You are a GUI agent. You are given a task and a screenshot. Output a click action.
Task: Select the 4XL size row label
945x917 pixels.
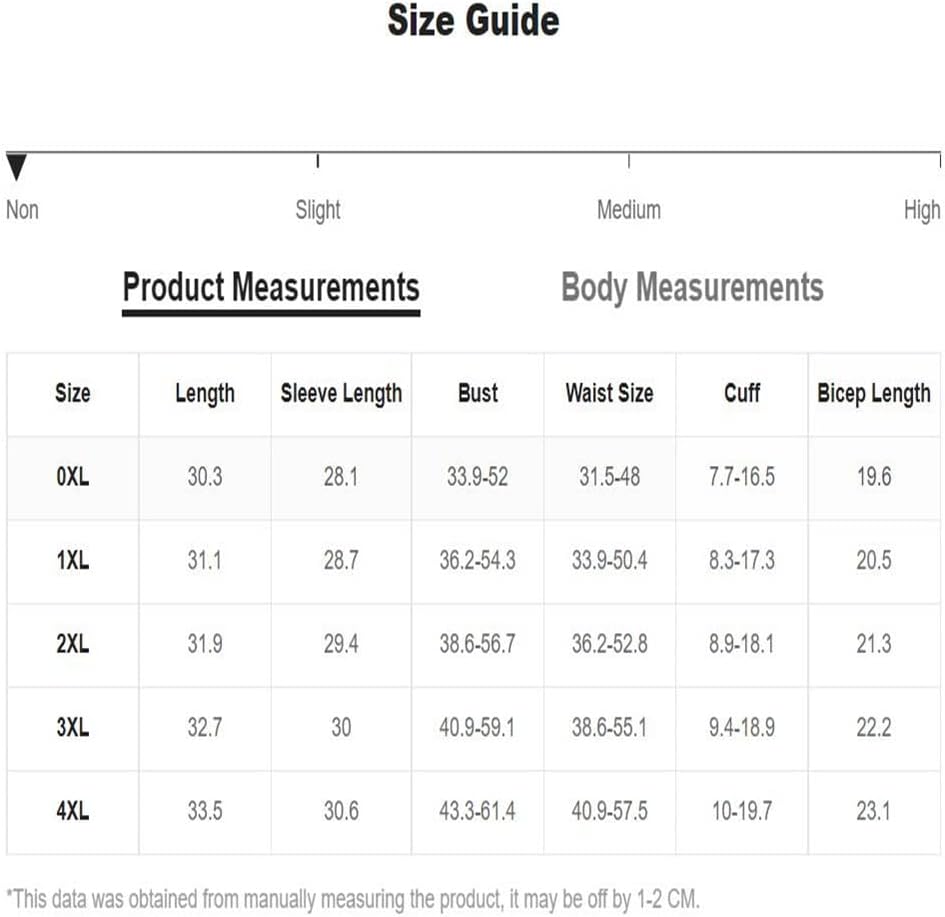click(x=73, y=811)
